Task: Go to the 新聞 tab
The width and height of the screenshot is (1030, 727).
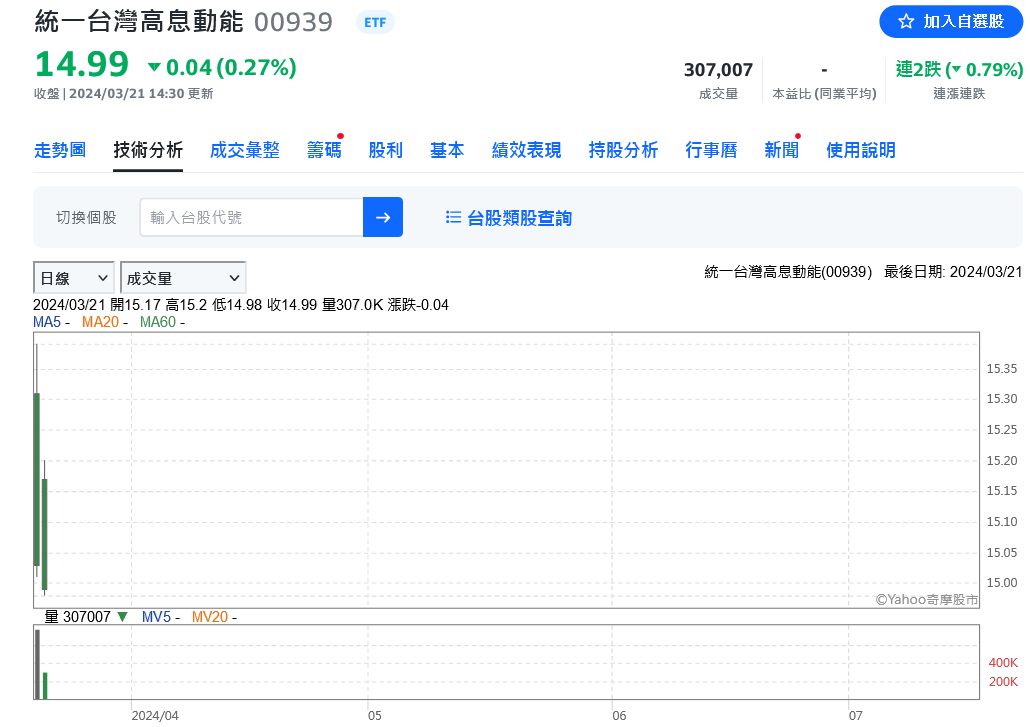Action: tap(782, 150)
